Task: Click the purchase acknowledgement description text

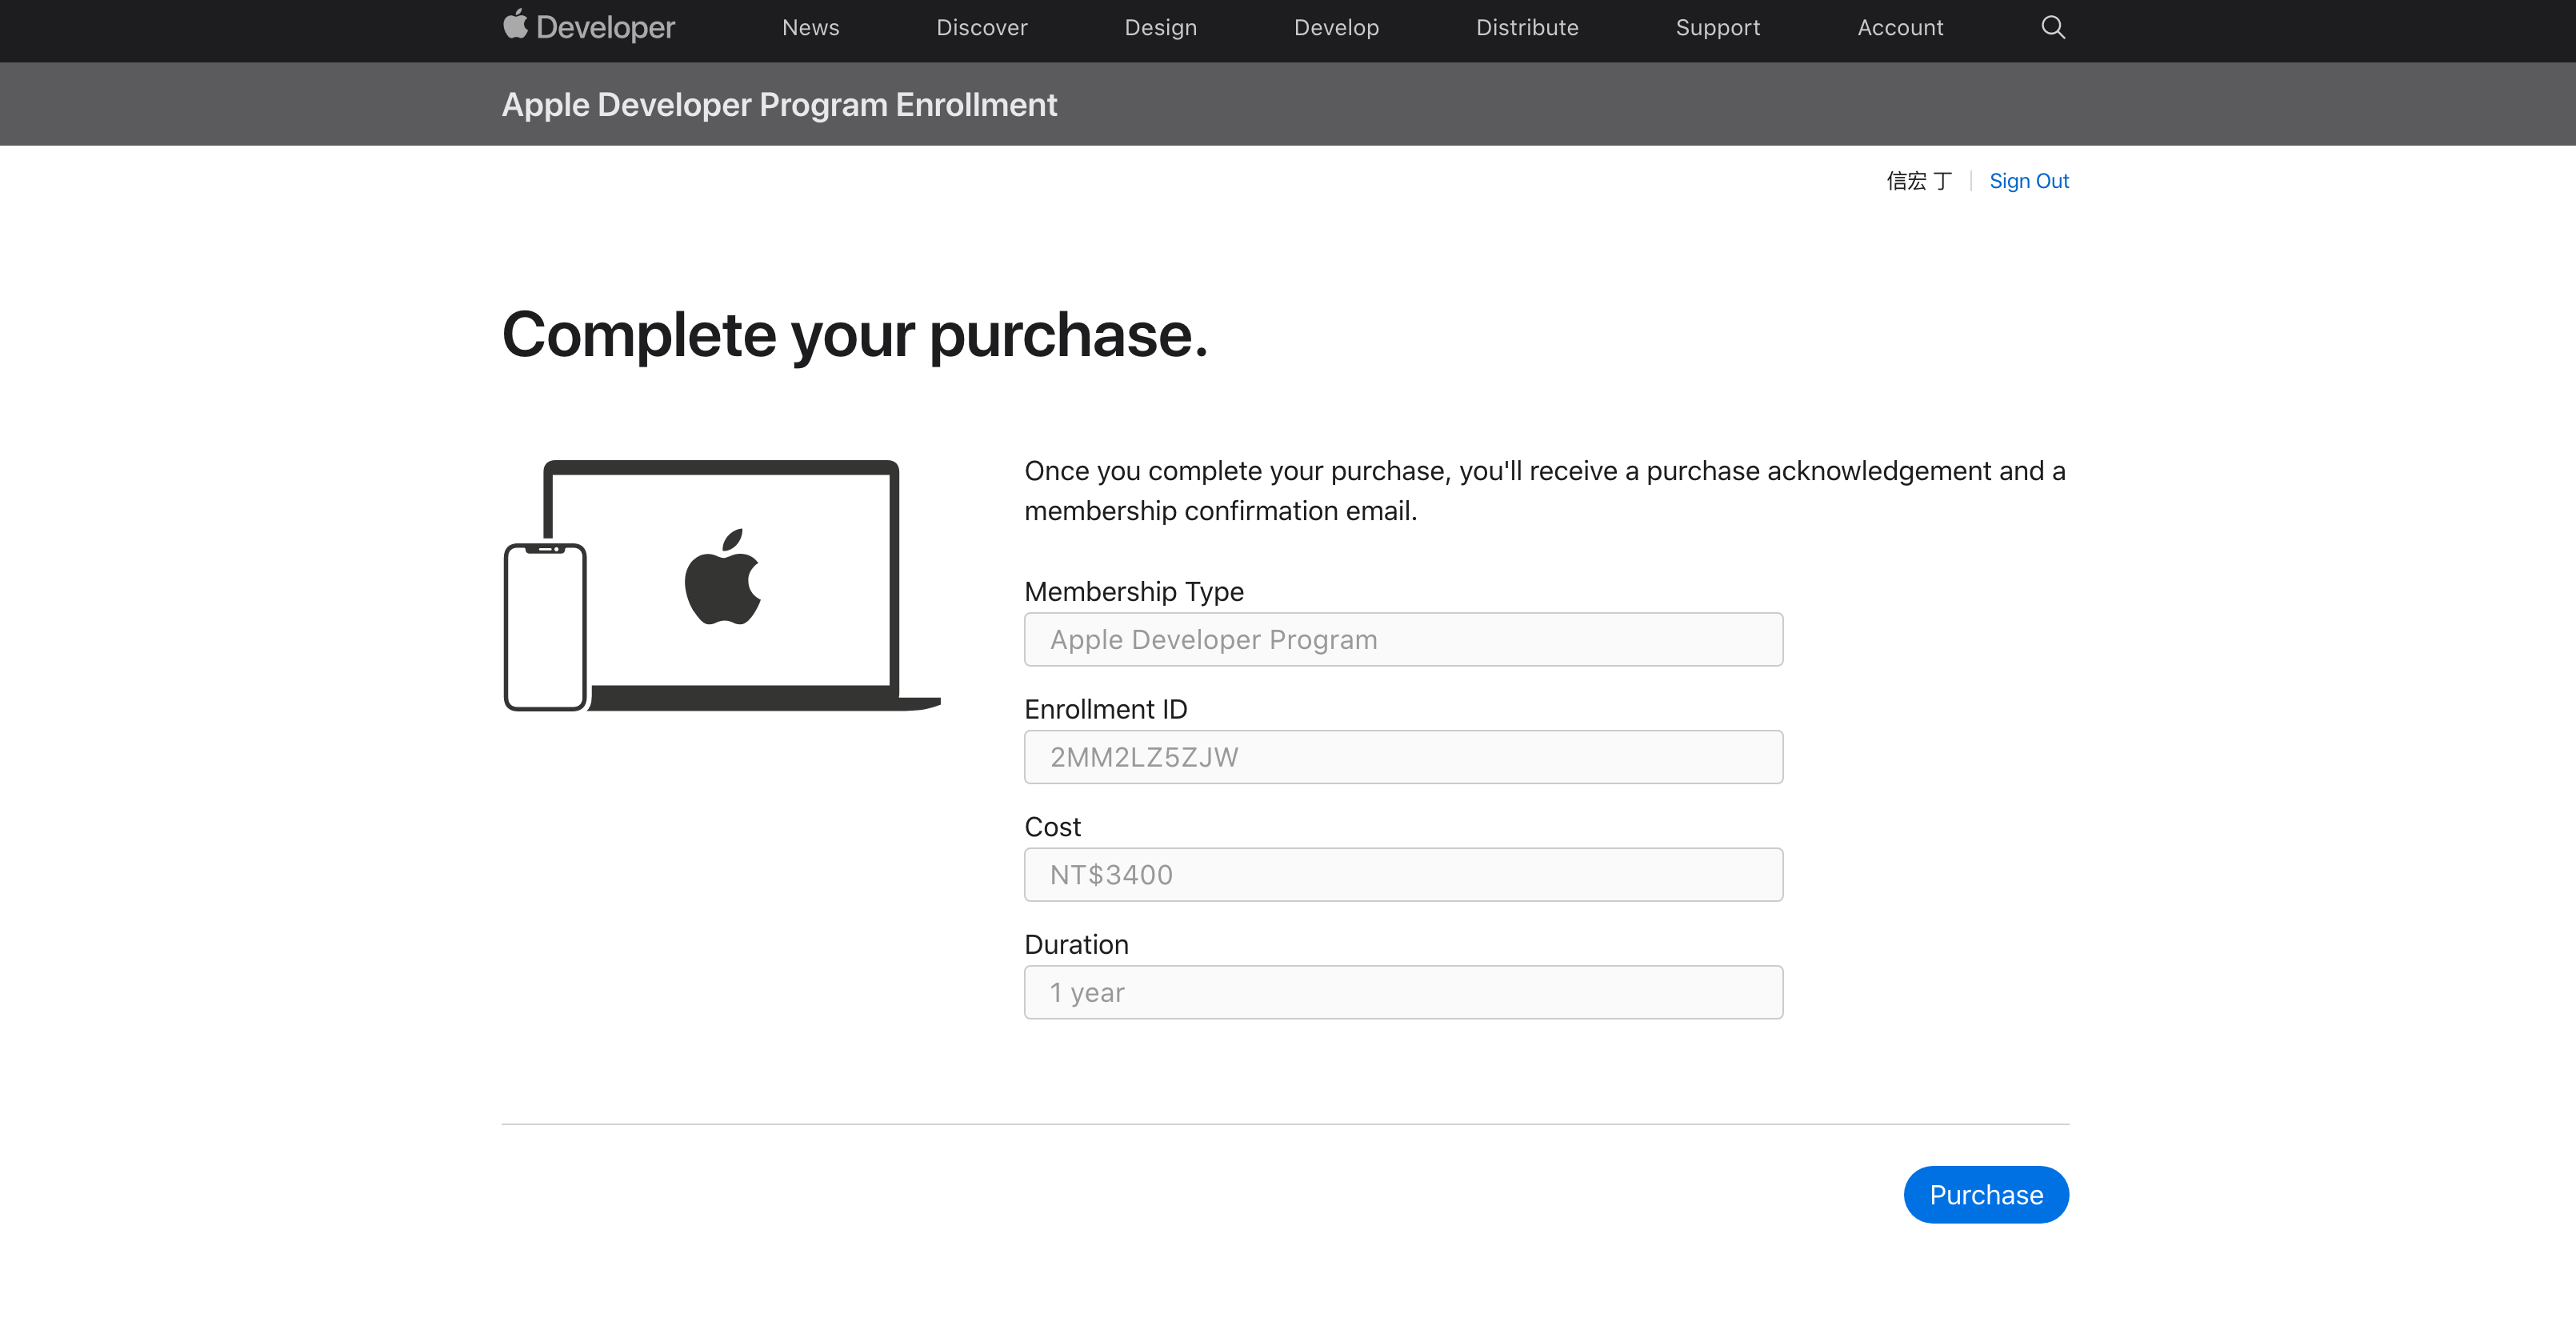Action: point(1544,490)
